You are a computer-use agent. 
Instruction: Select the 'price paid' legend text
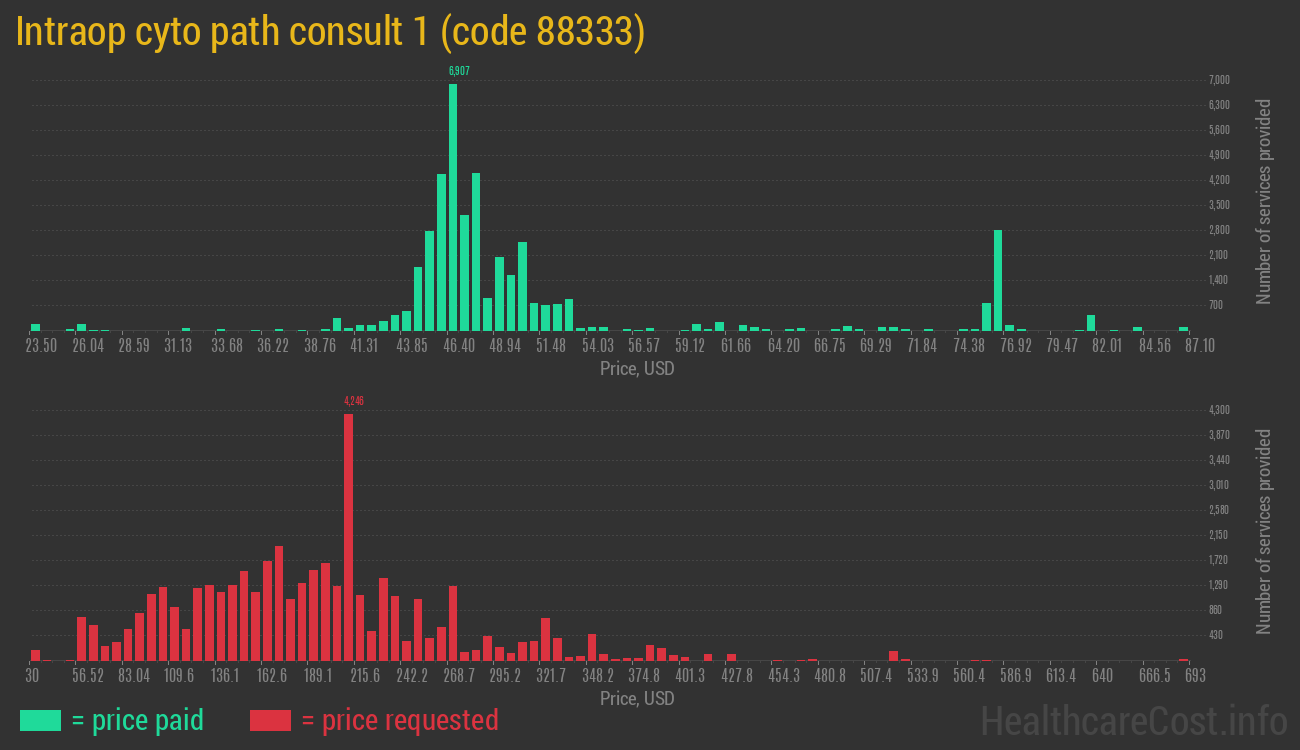(138, 720)
